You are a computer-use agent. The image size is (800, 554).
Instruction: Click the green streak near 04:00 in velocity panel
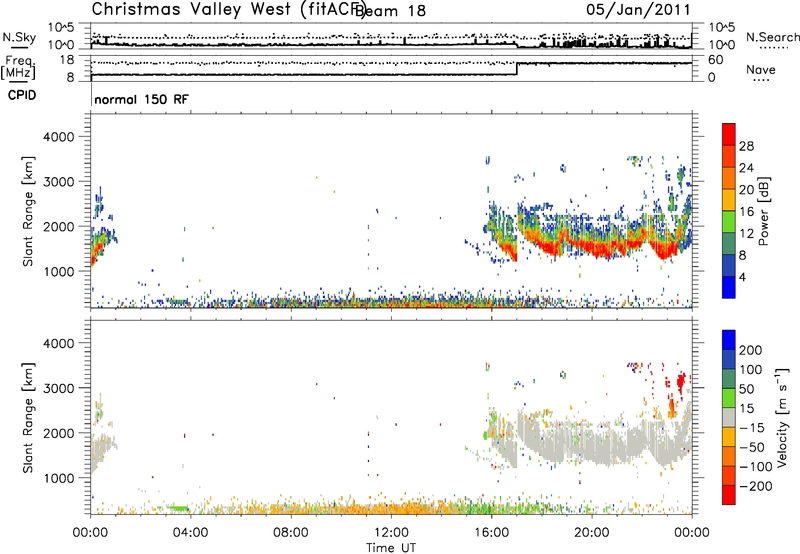[179, 508]
